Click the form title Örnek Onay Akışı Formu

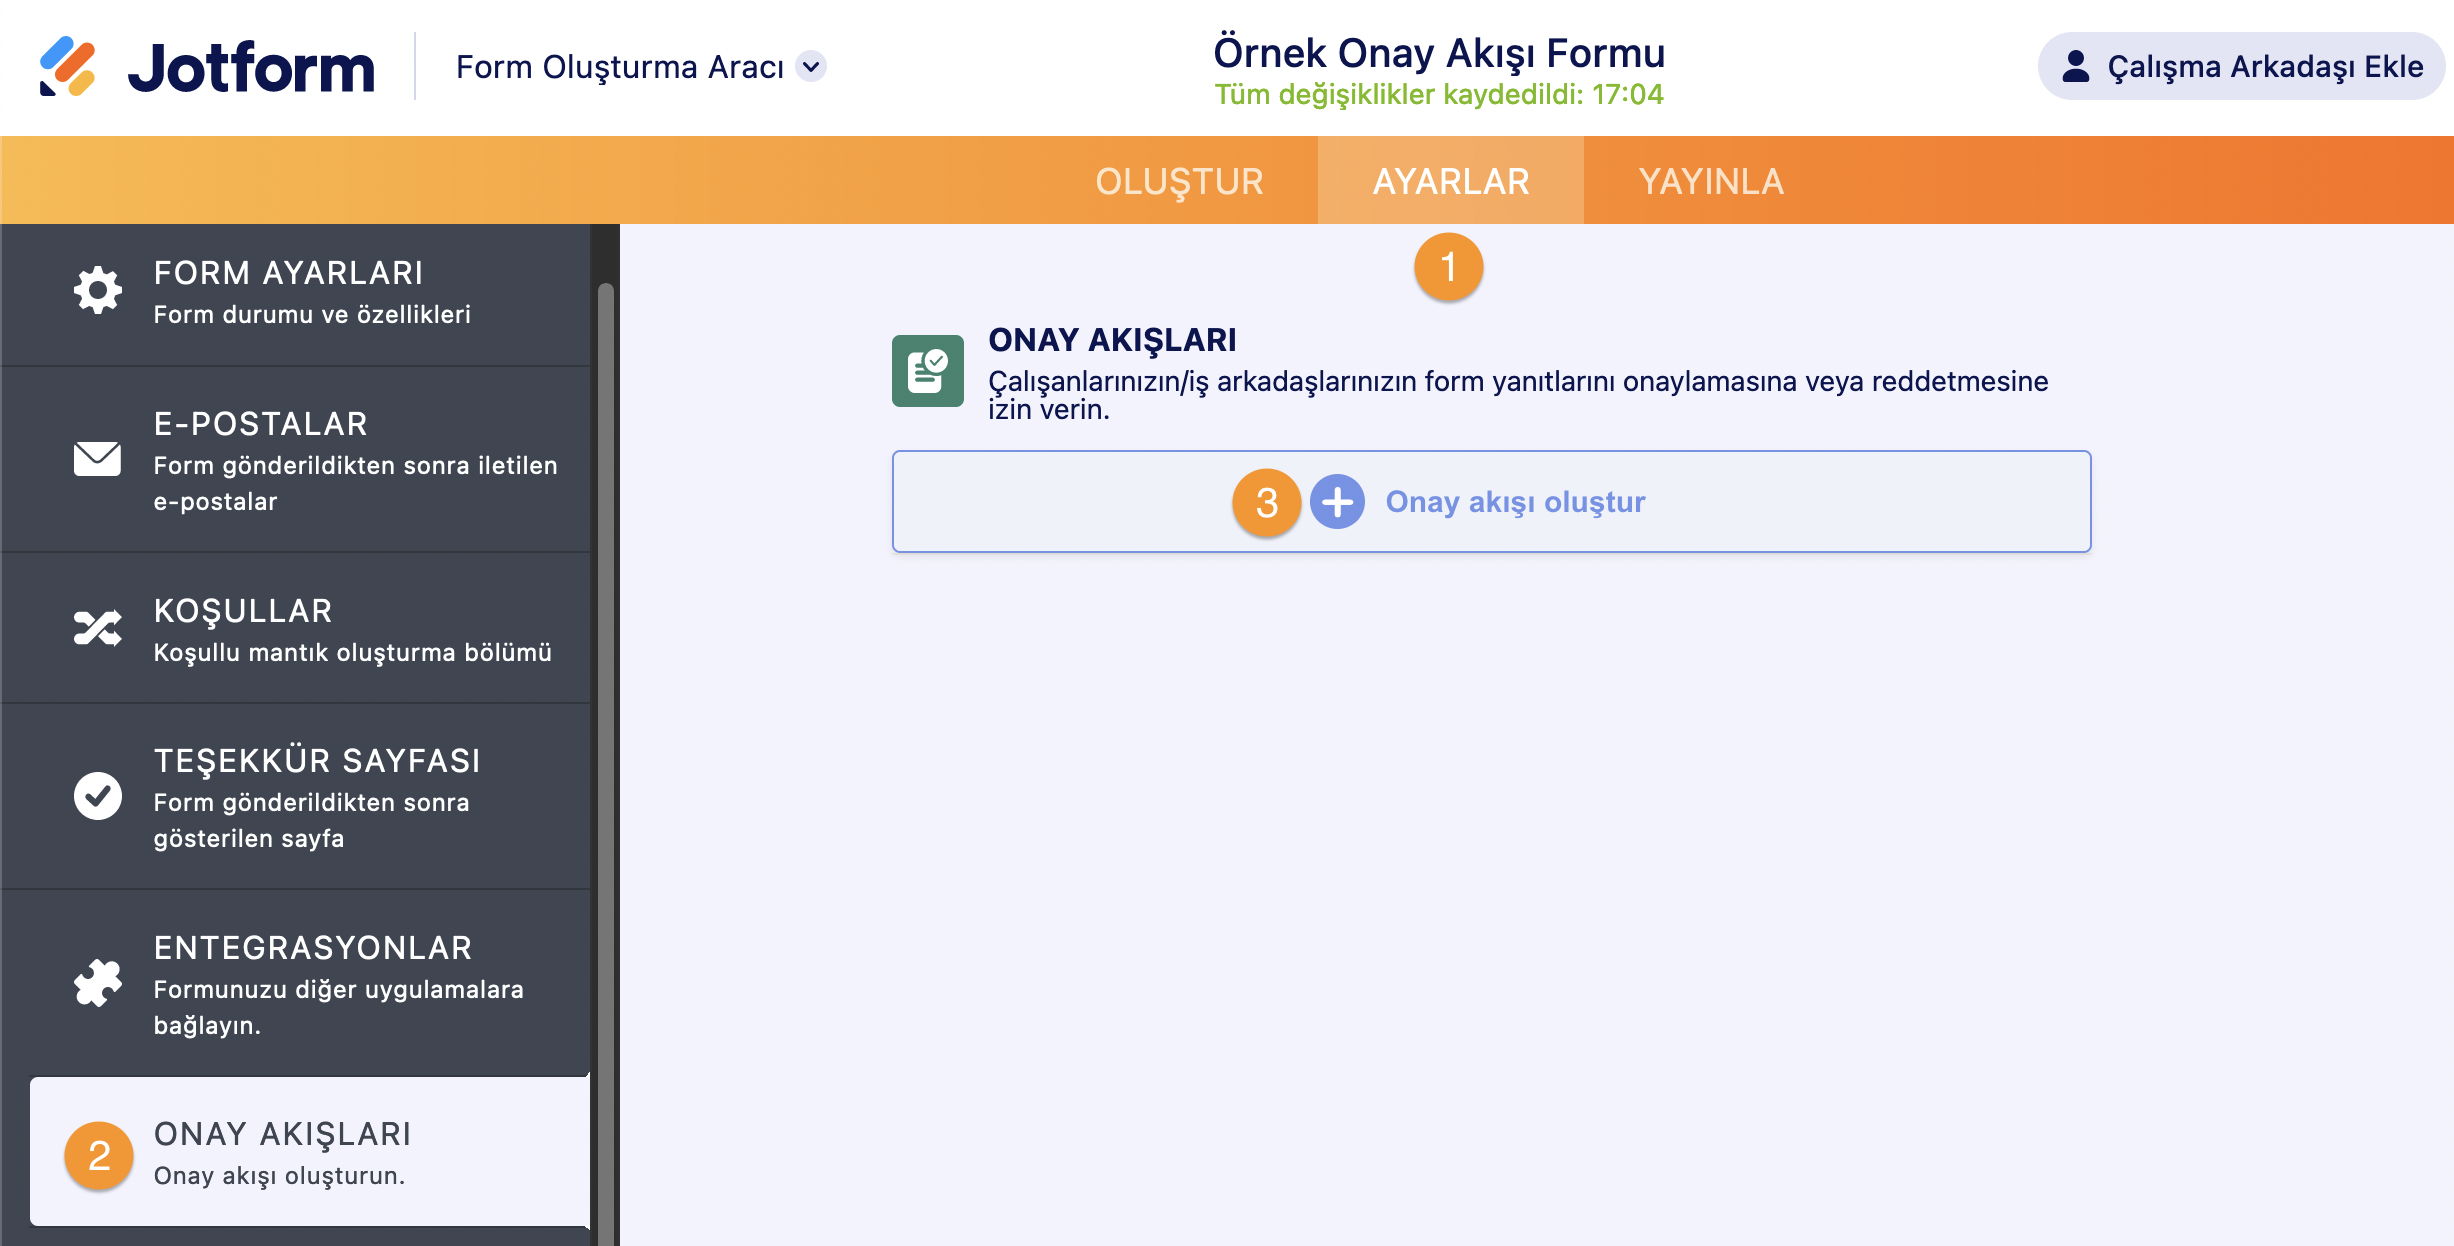click(x=1438, y=53)
